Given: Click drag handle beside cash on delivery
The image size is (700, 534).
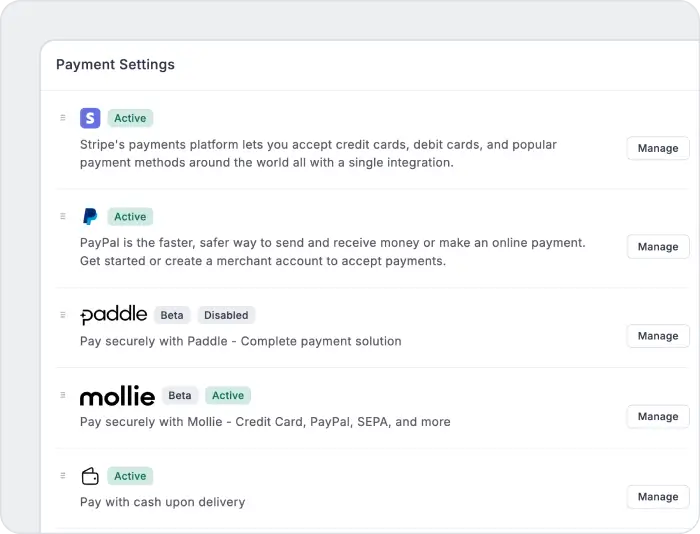Looking at the screenshot, I should (63, 476).
